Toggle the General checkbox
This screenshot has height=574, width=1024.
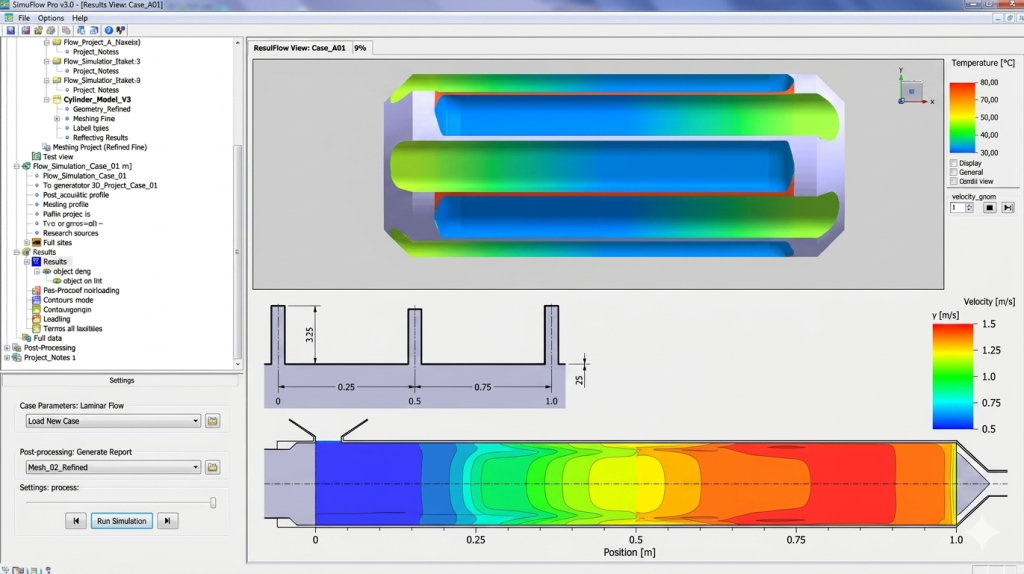point(953,172)
